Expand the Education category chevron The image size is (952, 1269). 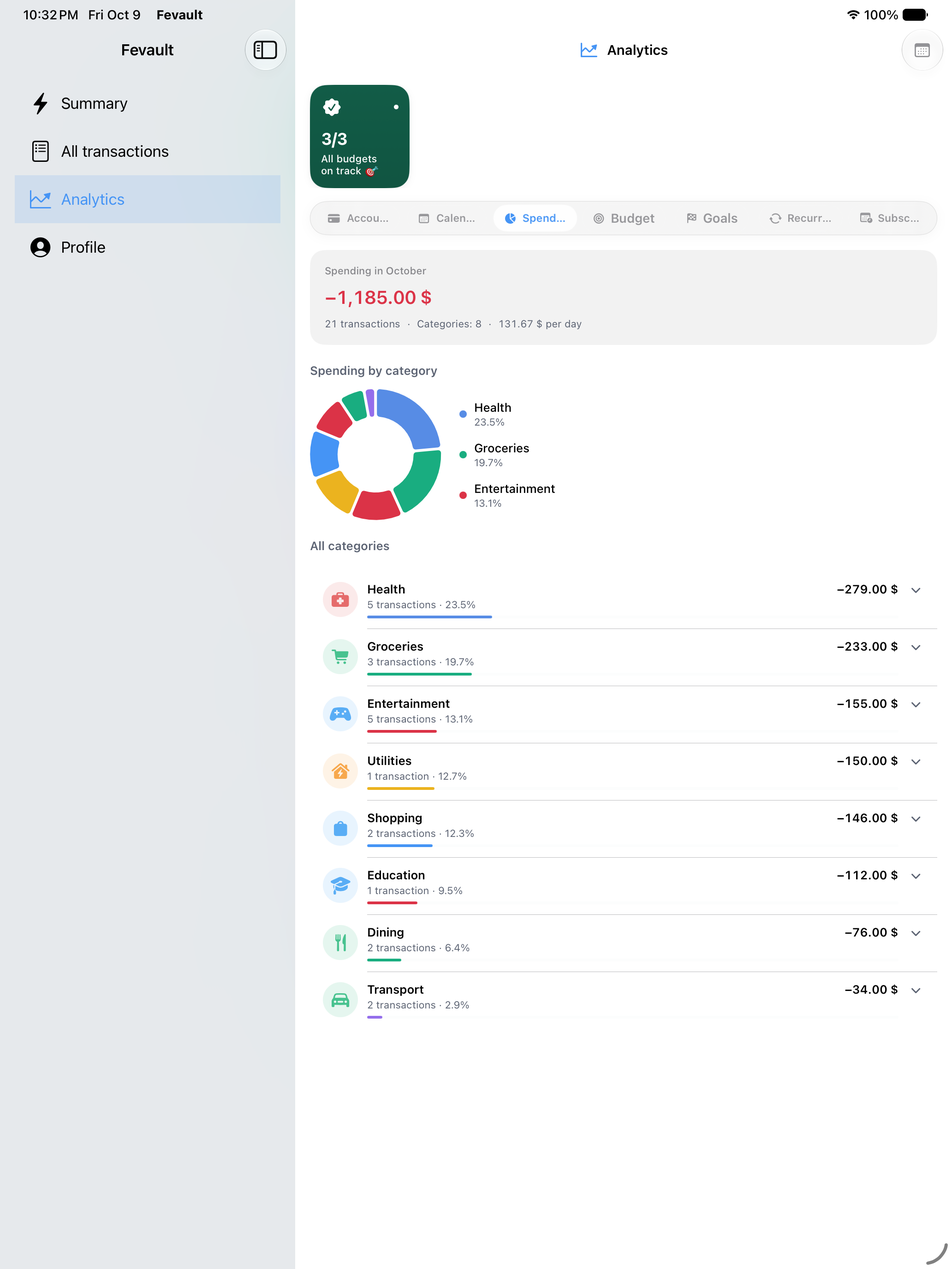[x=915, y=875]
